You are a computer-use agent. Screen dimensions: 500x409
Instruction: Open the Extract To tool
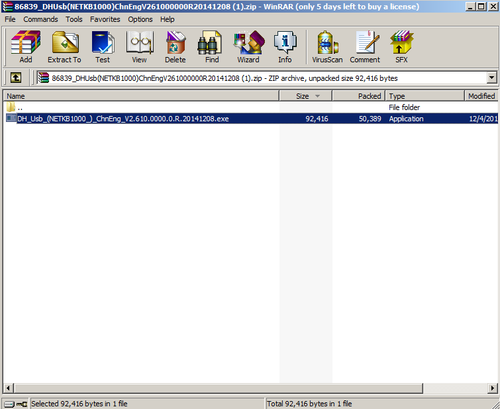coord(64,47)
